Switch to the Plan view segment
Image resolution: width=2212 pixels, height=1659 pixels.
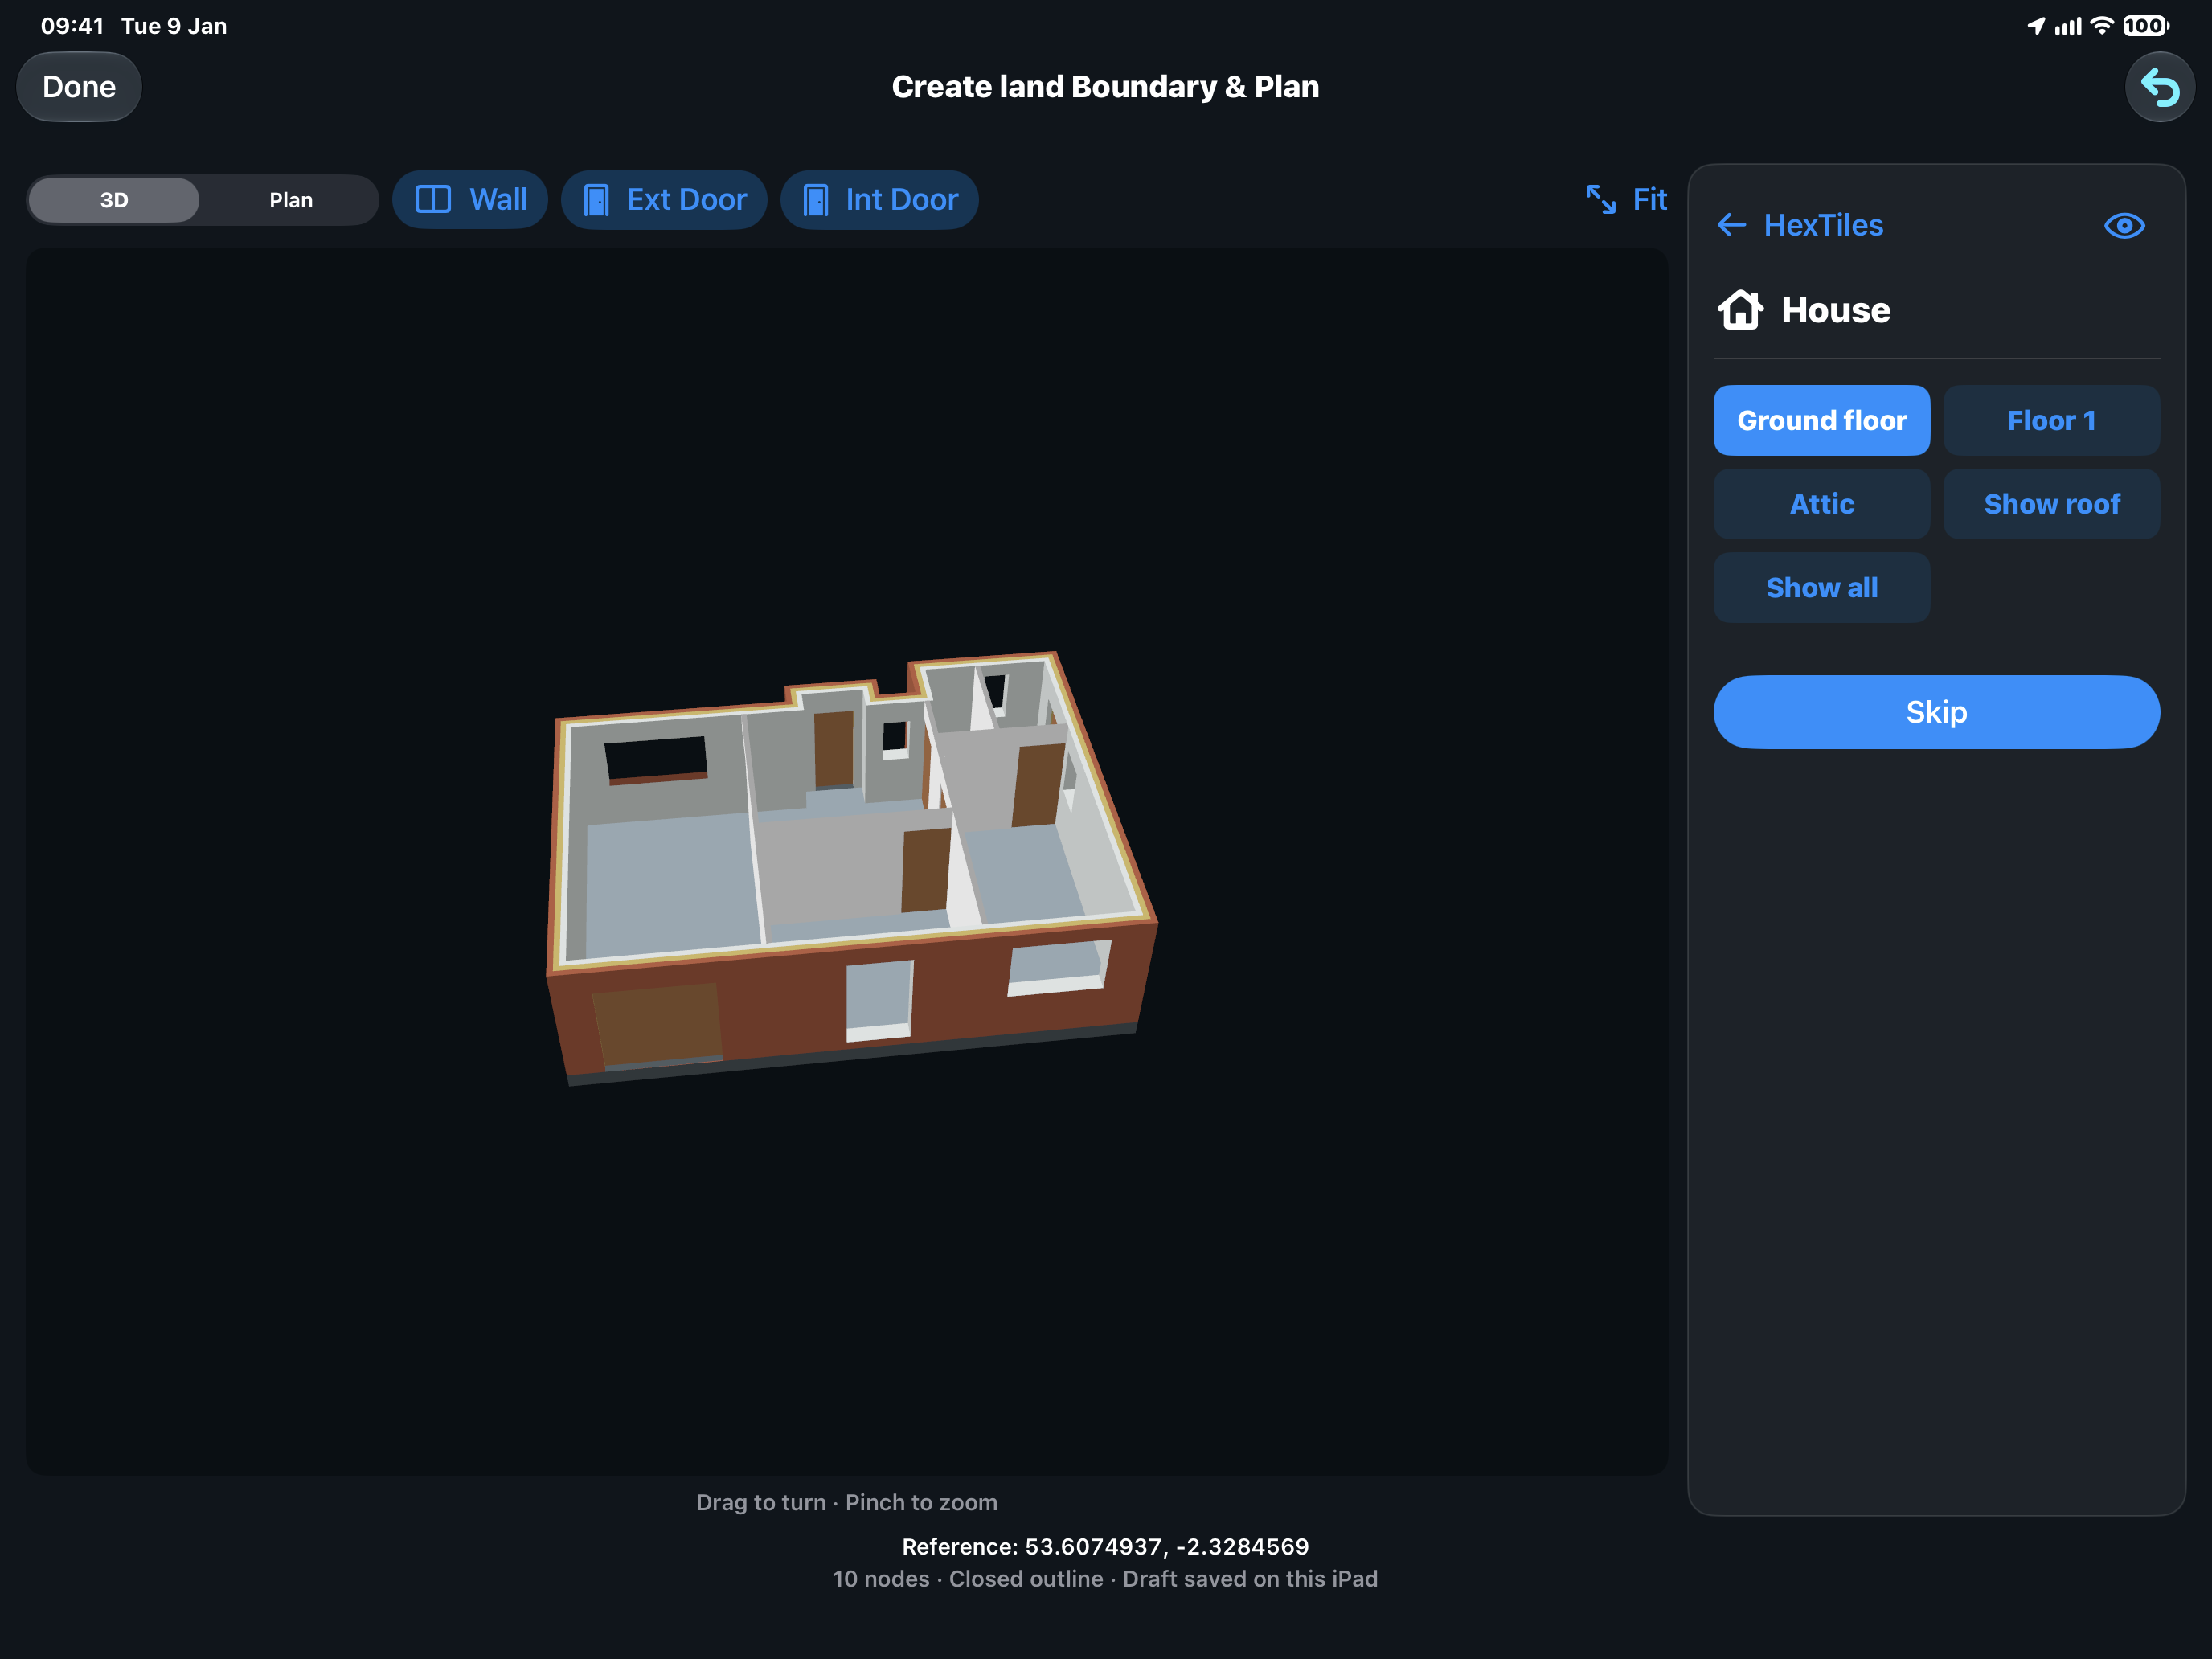[x=291, y=200]
